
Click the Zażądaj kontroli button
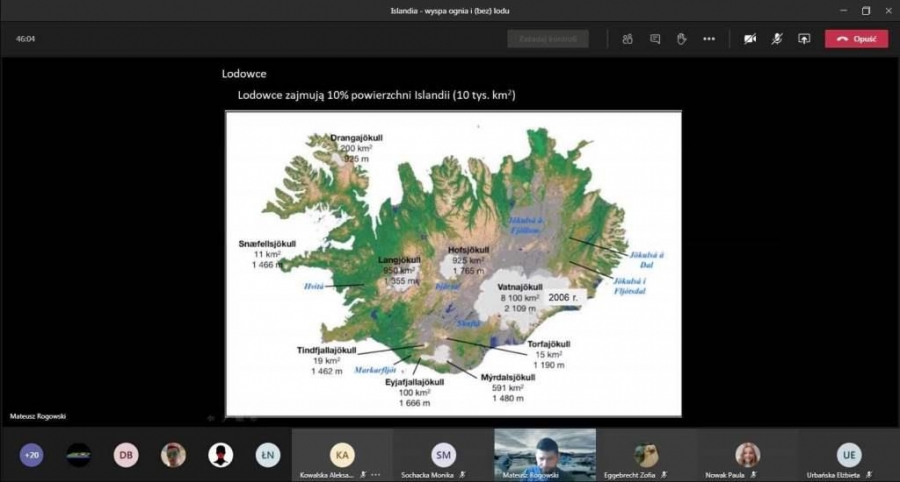point(547,39)
